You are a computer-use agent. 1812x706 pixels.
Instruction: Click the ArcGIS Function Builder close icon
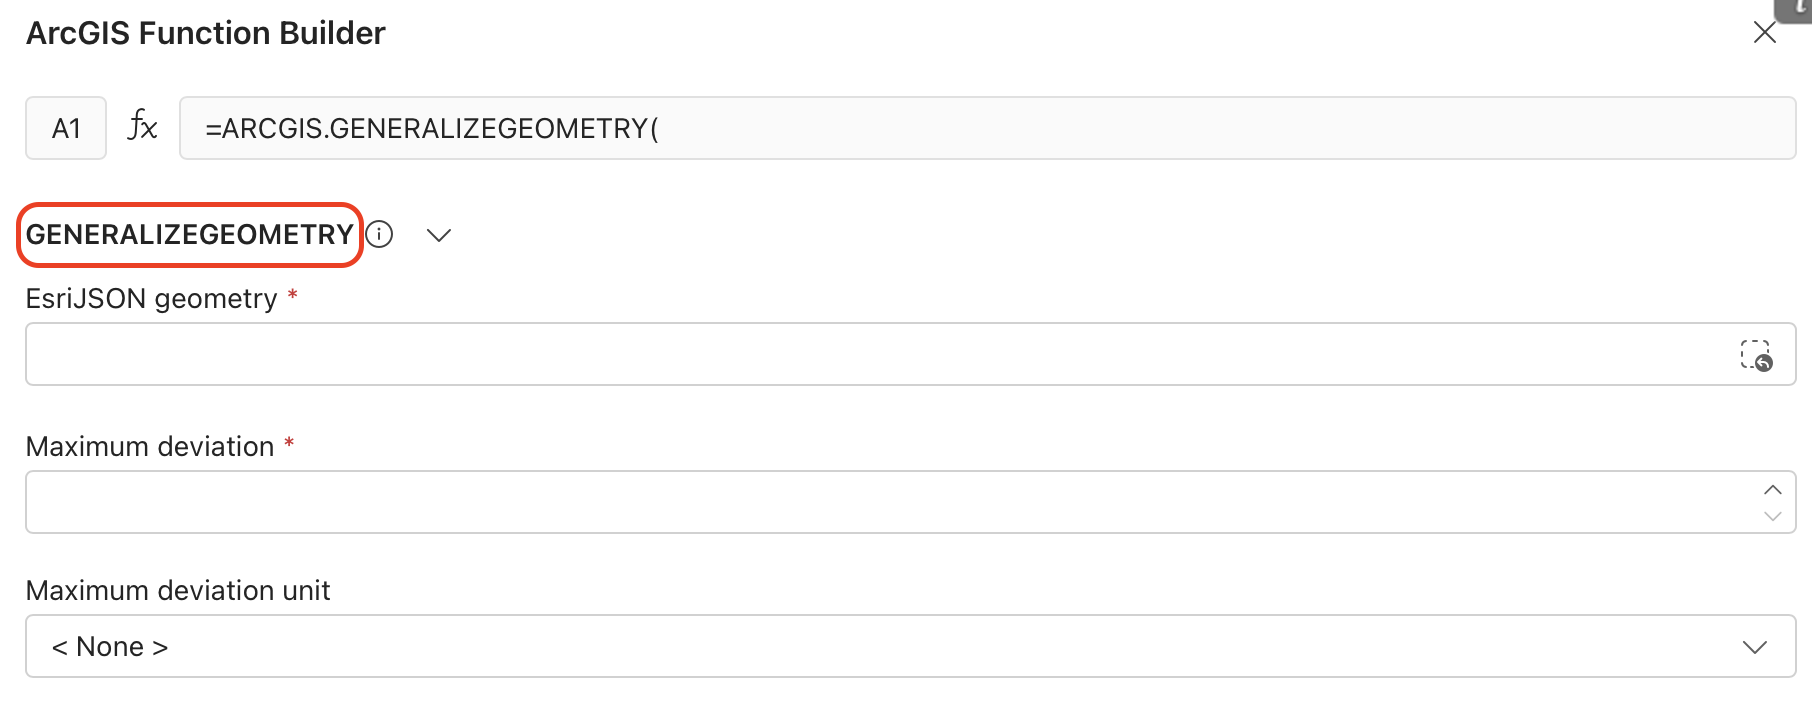tap(1766, 33)
